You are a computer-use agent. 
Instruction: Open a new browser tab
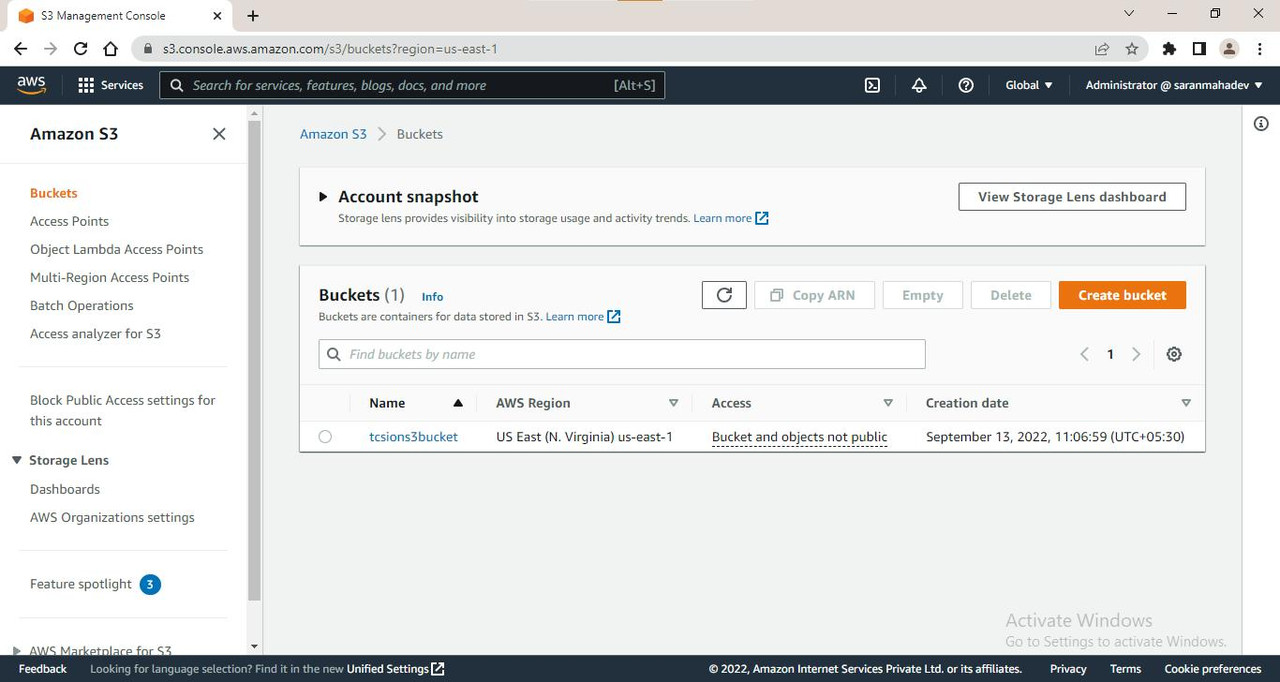[253, 15]
